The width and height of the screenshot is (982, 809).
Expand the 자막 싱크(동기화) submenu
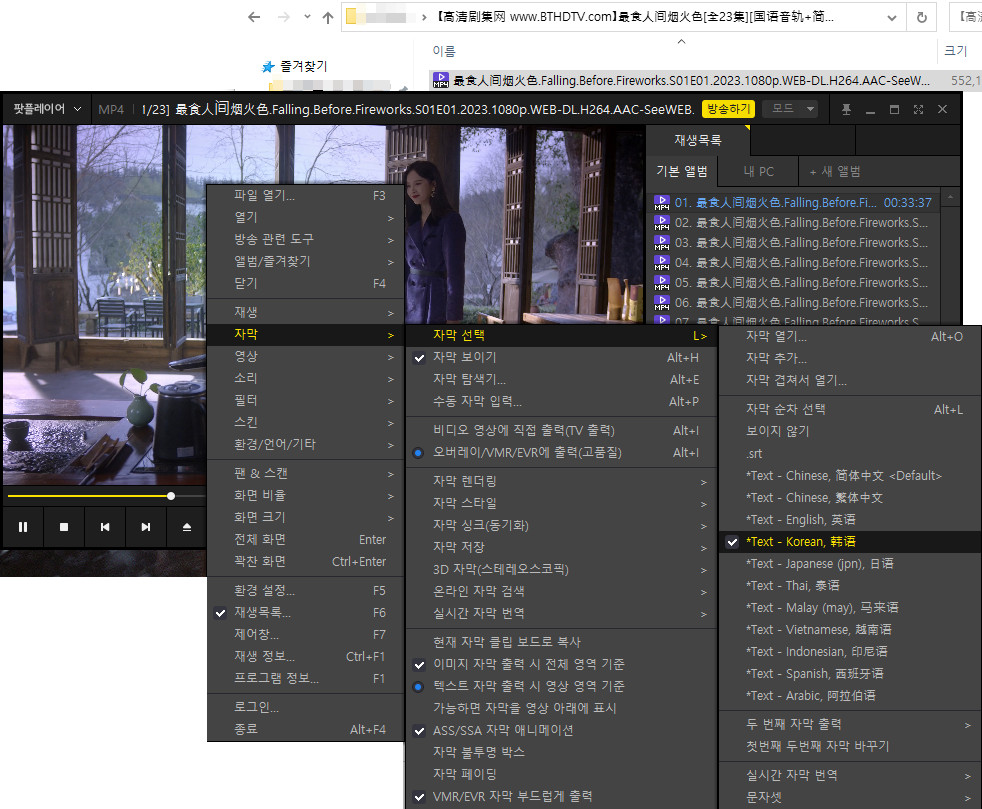click(561, 525)
